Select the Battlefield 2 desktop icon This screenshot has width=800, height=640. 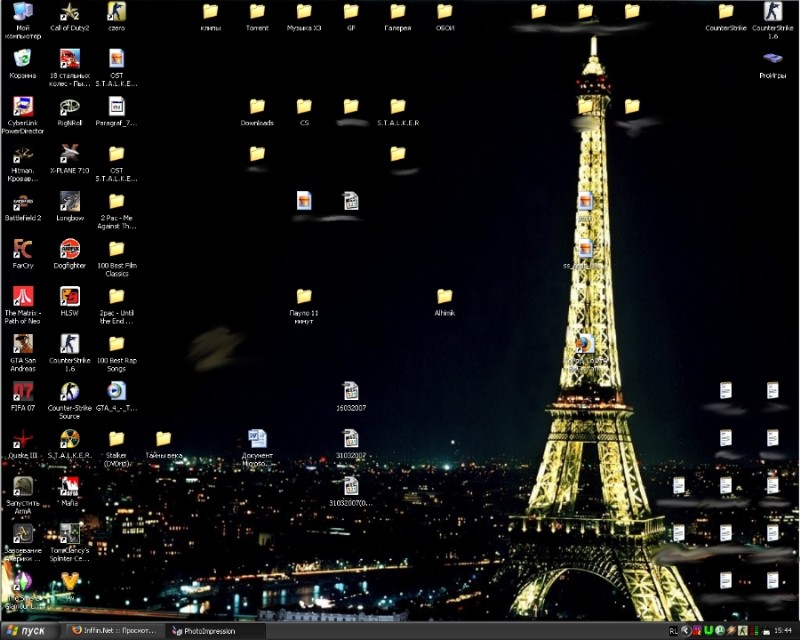22,201
